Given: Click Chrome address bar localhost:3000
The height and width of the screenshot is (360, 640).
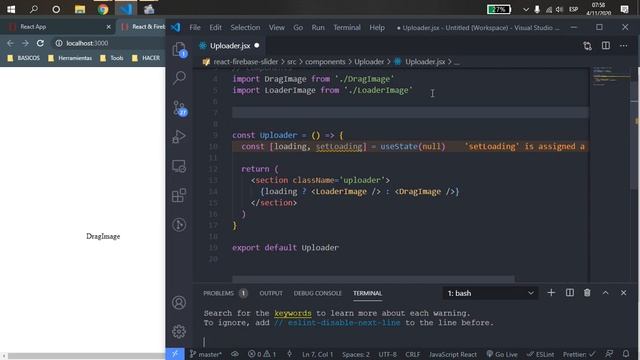Looking at the screenshot, I should pos(87,43).
